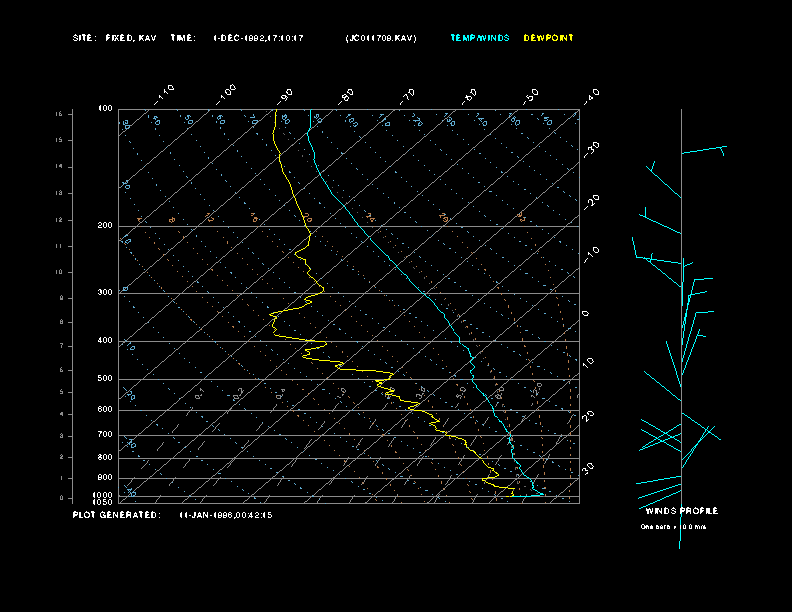Click the 800 pressure level label
Viewport: 792px width, 612px height.
[x=105, y=457]
